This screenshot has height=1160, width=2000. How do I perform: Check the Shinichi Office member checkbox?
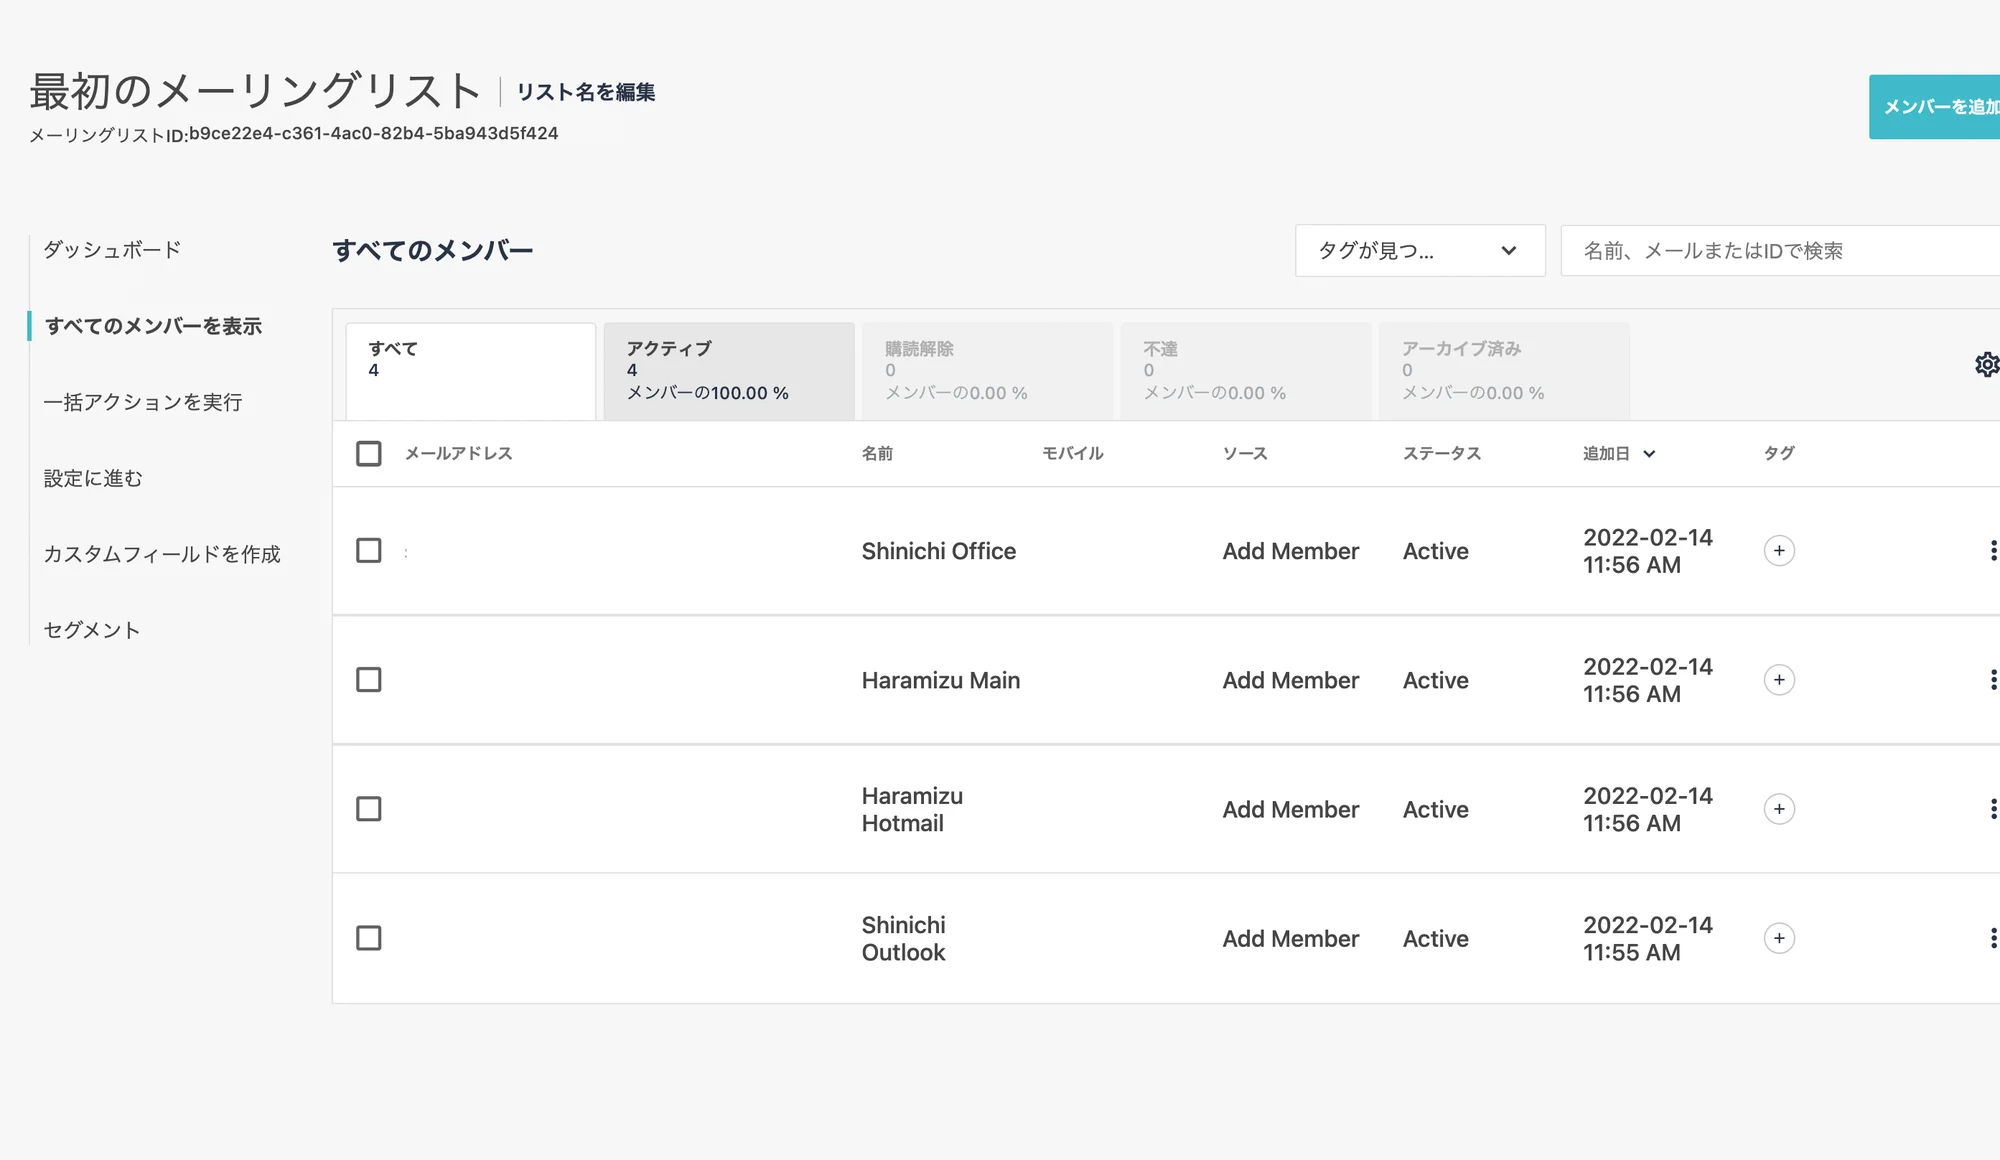[x=369, y=551]
